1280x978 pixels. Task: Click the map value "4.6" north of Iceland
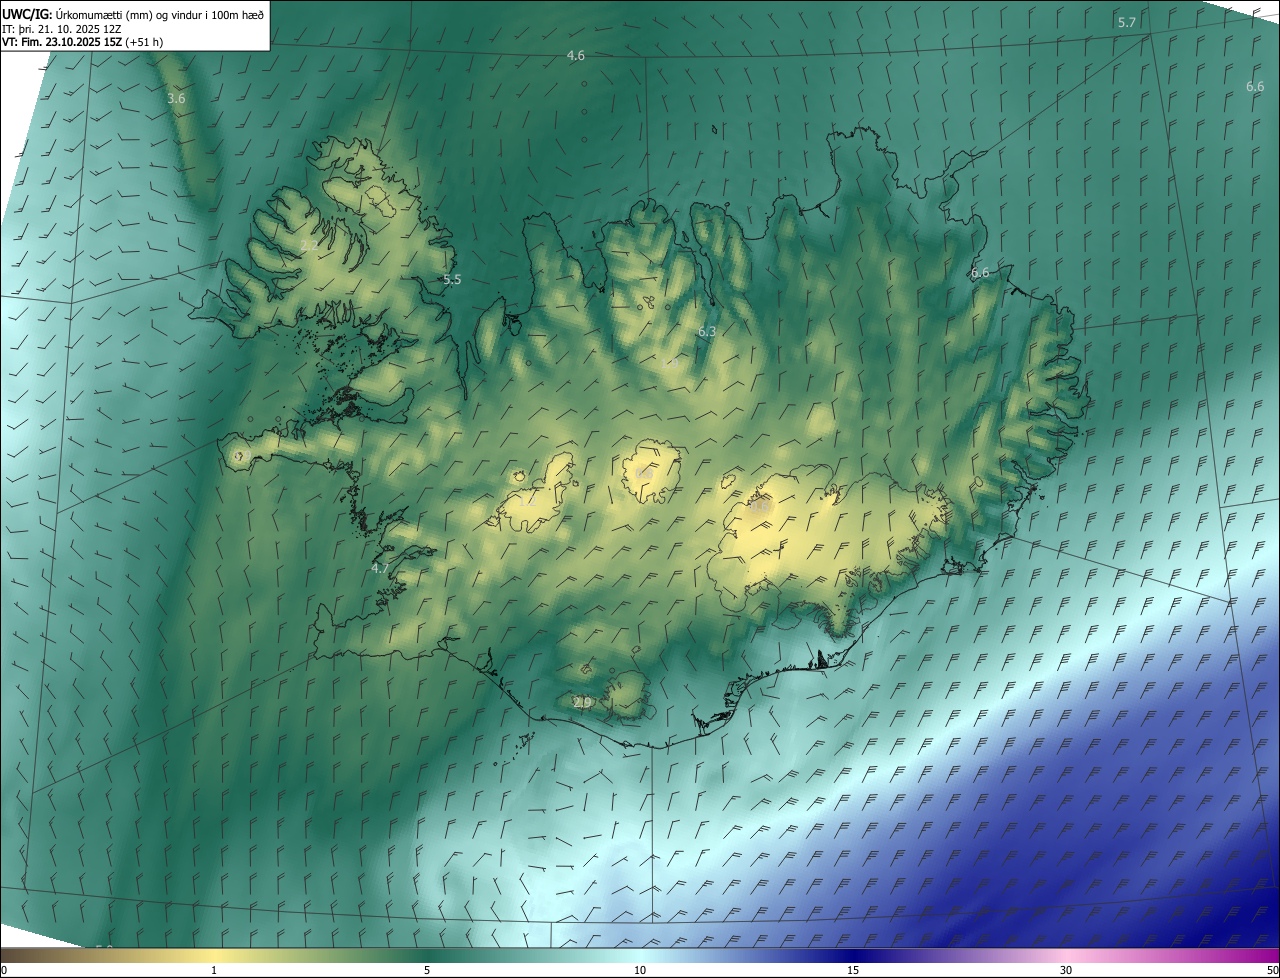[575, 56]
